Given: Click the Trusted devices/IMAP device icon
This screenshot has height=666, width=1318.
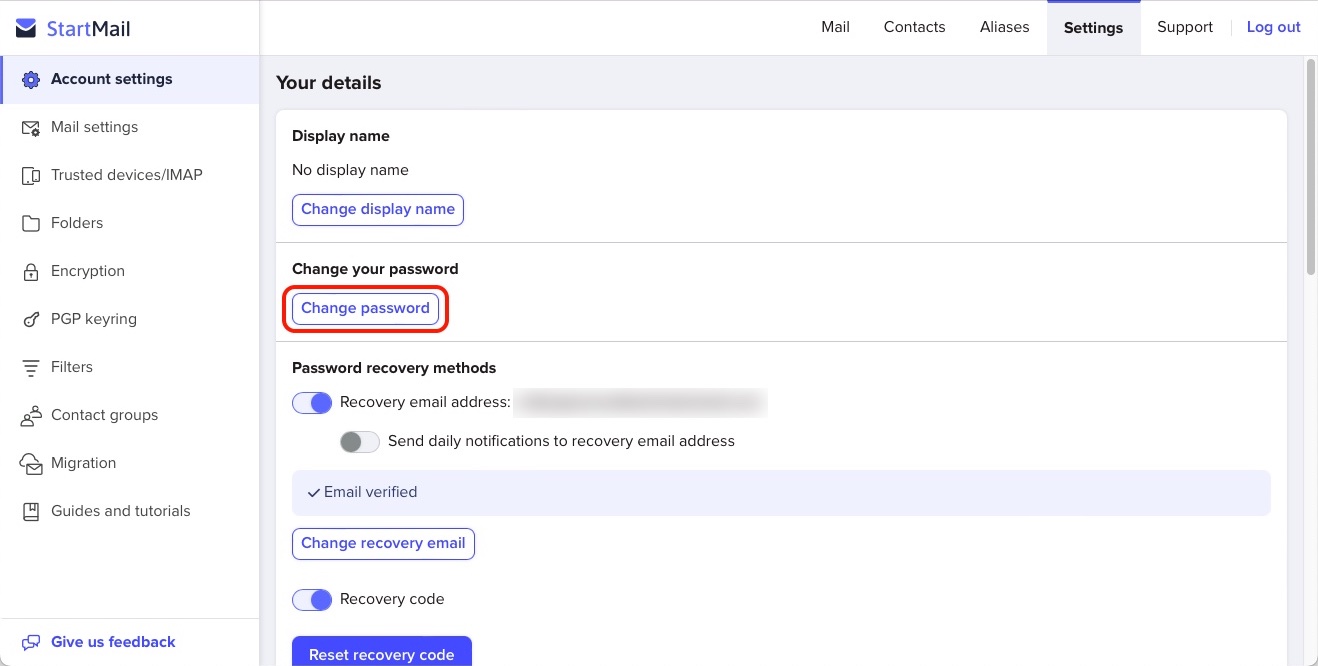Looking at the screenshot, I should click(x=31, y=176).
